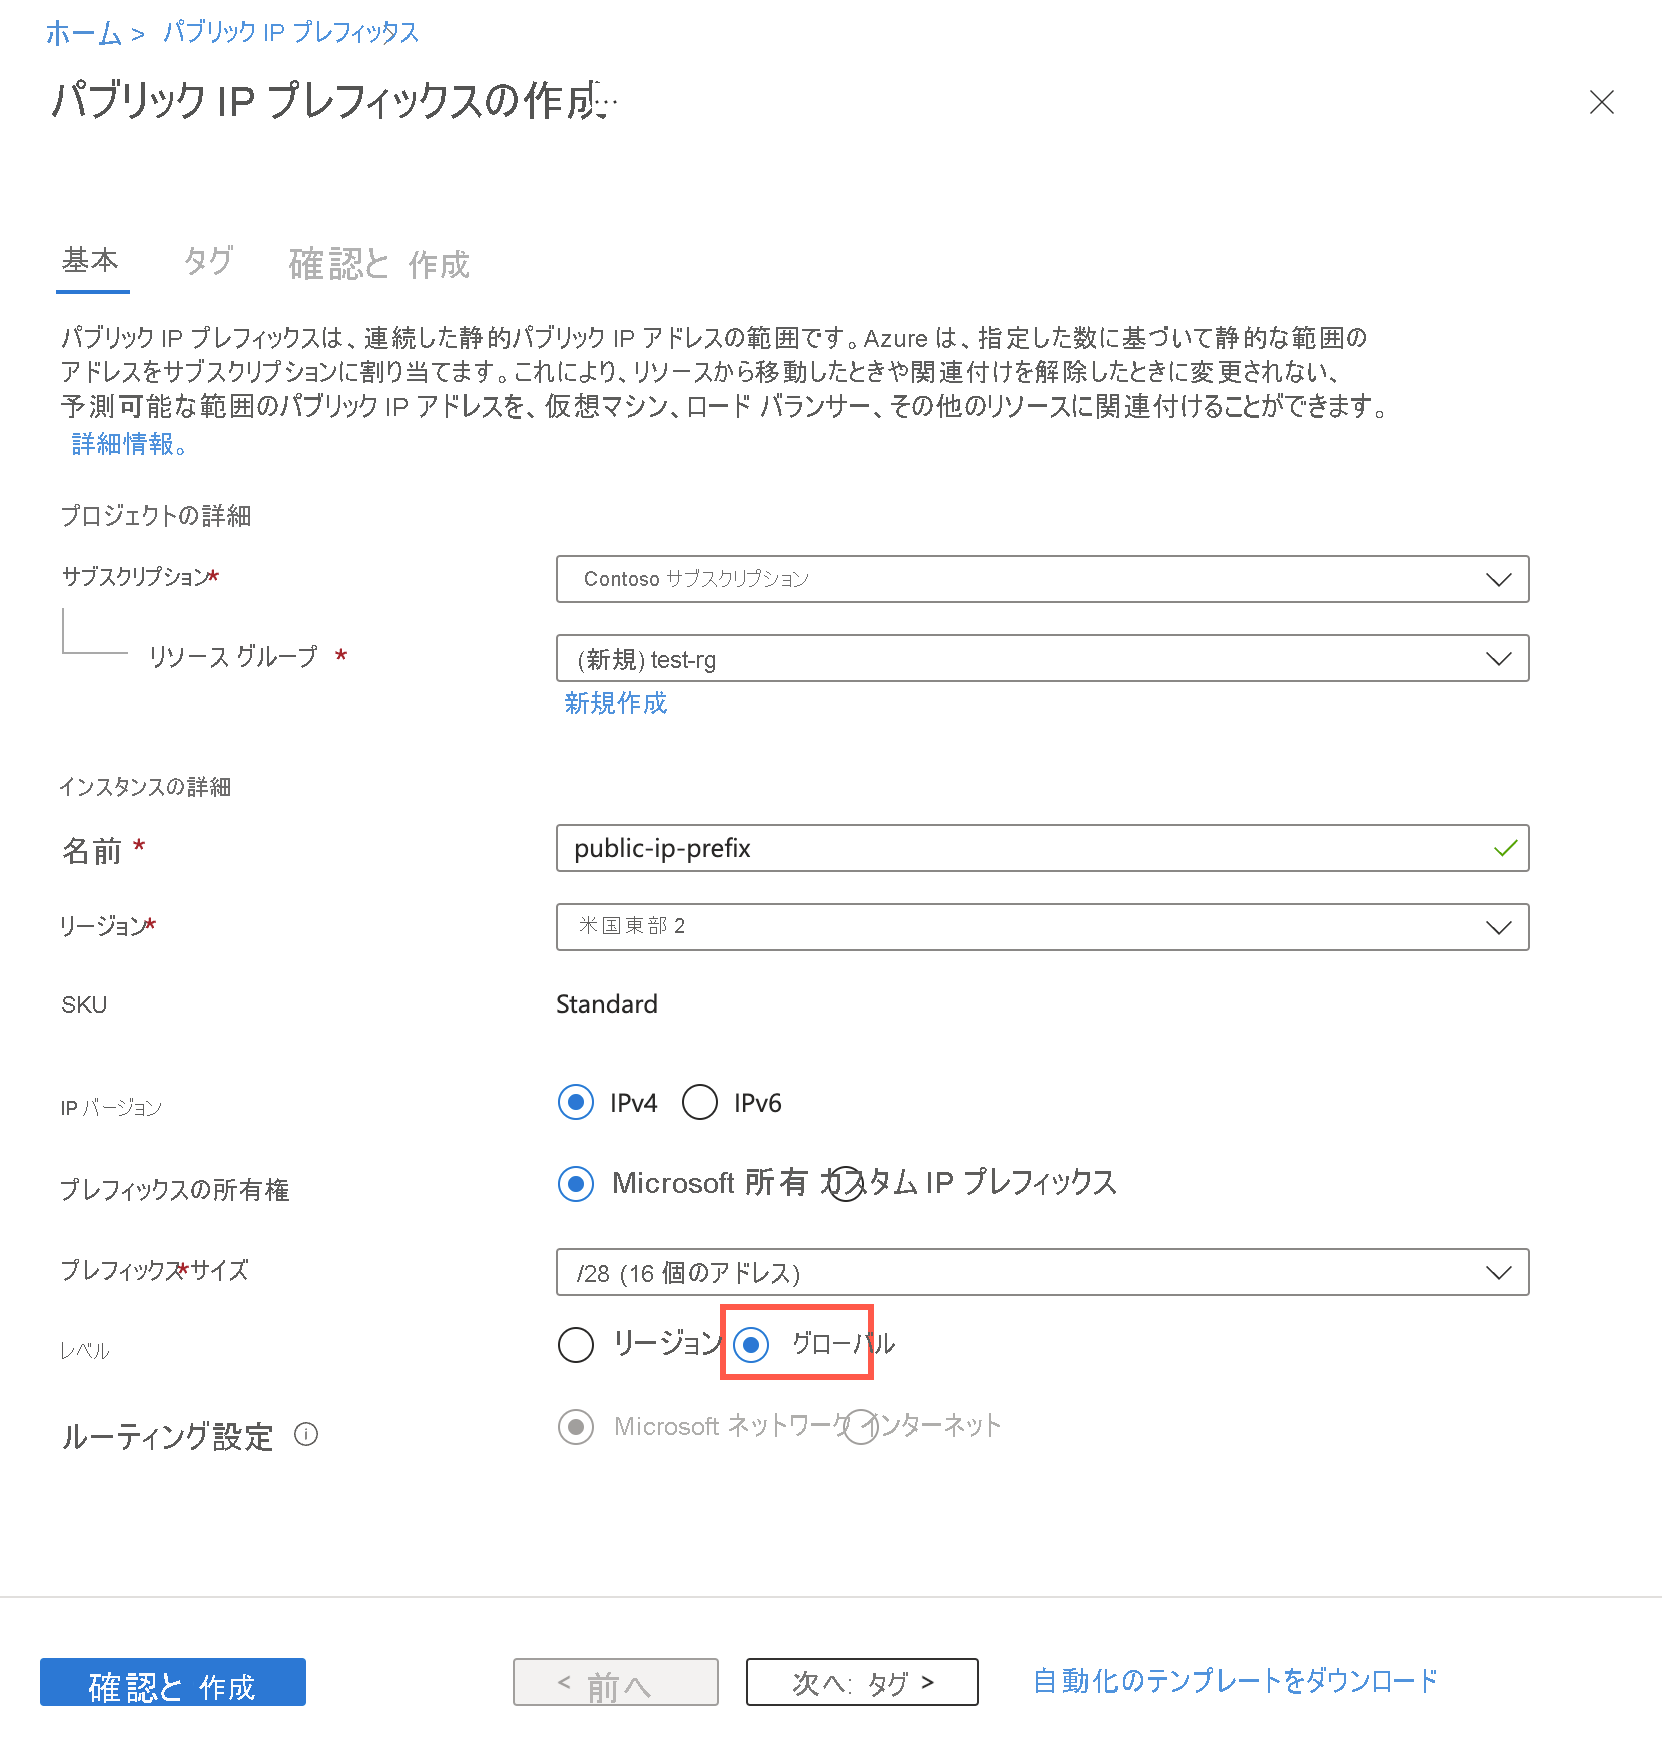Click the プロジェクトの詳細 heading
Viewport: 1662px width, 1738px height.
coord(156,516)
